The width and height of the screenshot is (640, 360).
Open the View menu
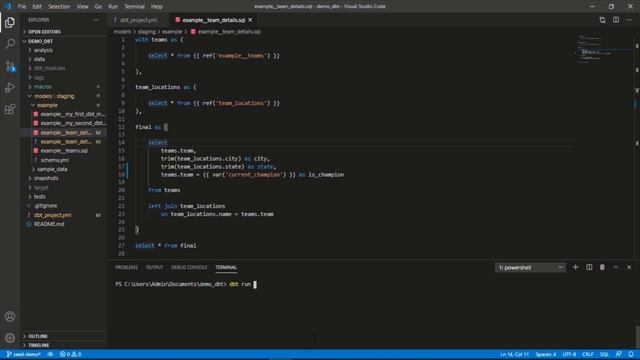82,7
